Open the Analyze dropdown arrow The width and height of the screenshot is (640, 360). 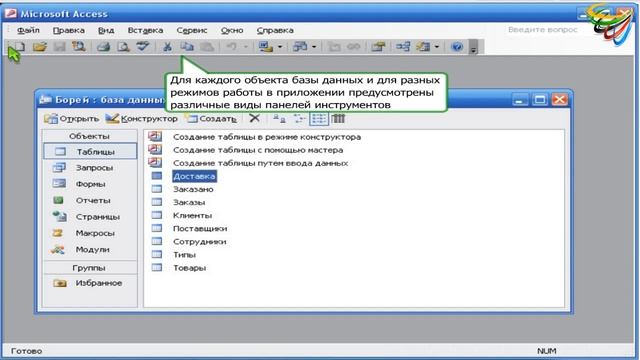[x=314, y=47]
